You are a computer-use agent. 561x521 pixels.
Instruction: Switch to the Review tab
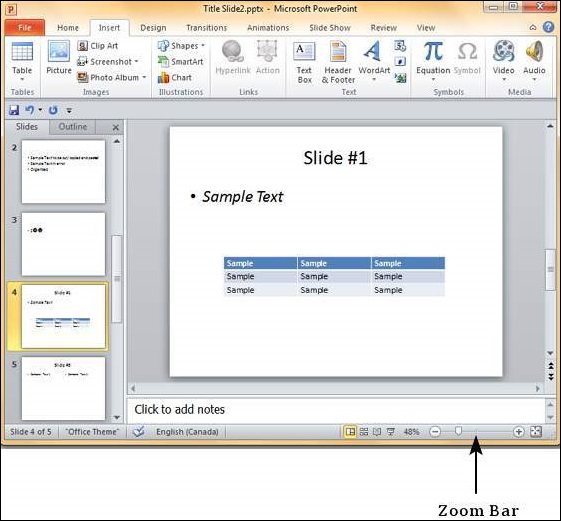click(384, 28)
